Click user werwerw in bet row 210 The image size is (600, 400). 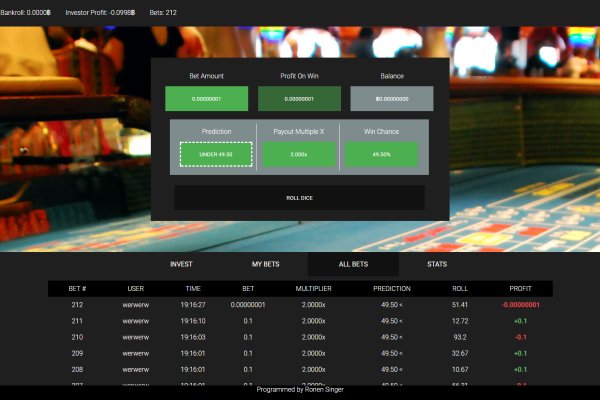coord(135,337)
